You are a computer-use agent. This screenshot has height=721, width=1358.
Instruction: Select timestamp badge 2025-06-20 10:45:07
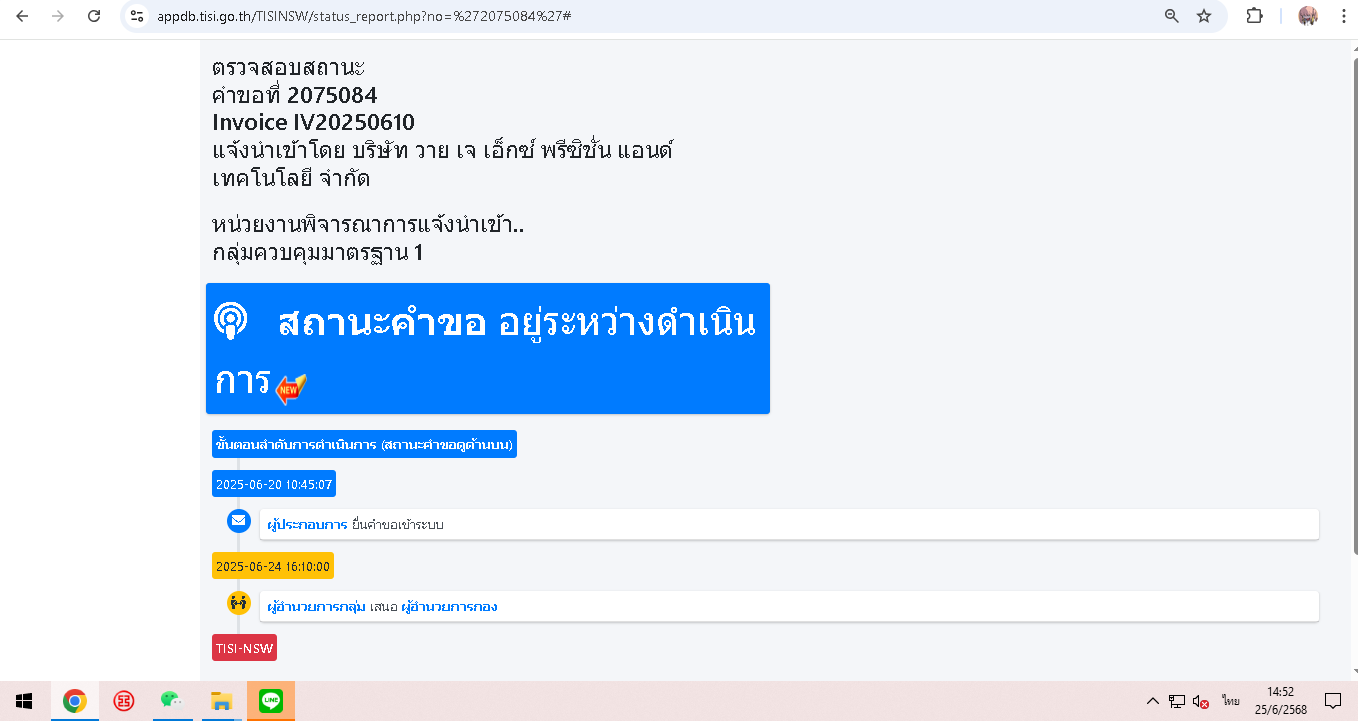[x=274, y=484]
